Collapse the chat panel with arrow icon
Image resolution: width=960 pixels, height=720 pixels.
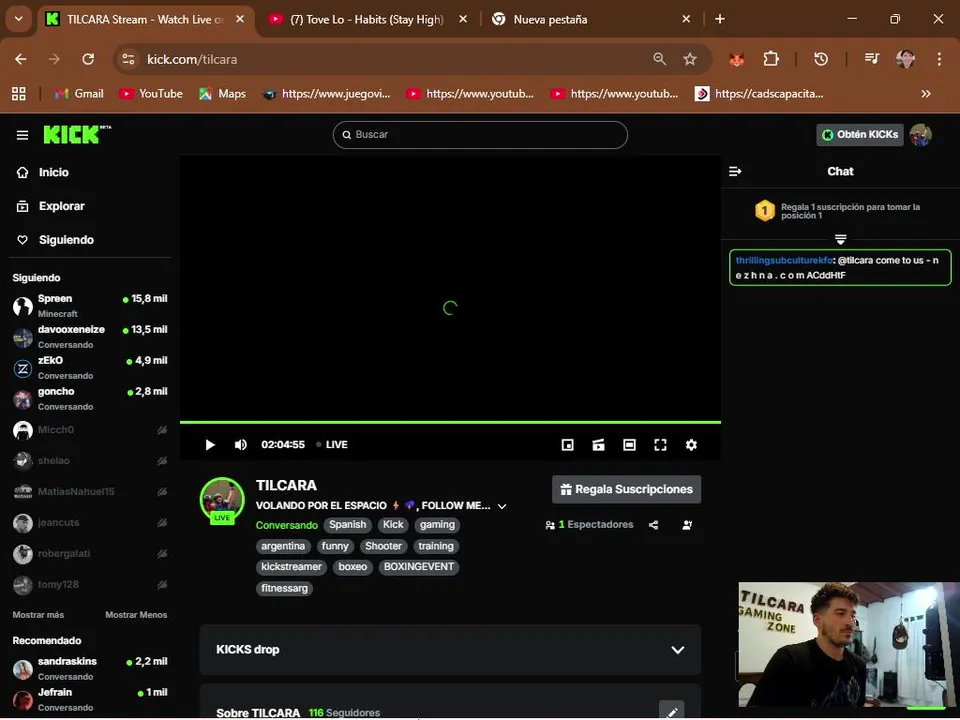point(735,171)
